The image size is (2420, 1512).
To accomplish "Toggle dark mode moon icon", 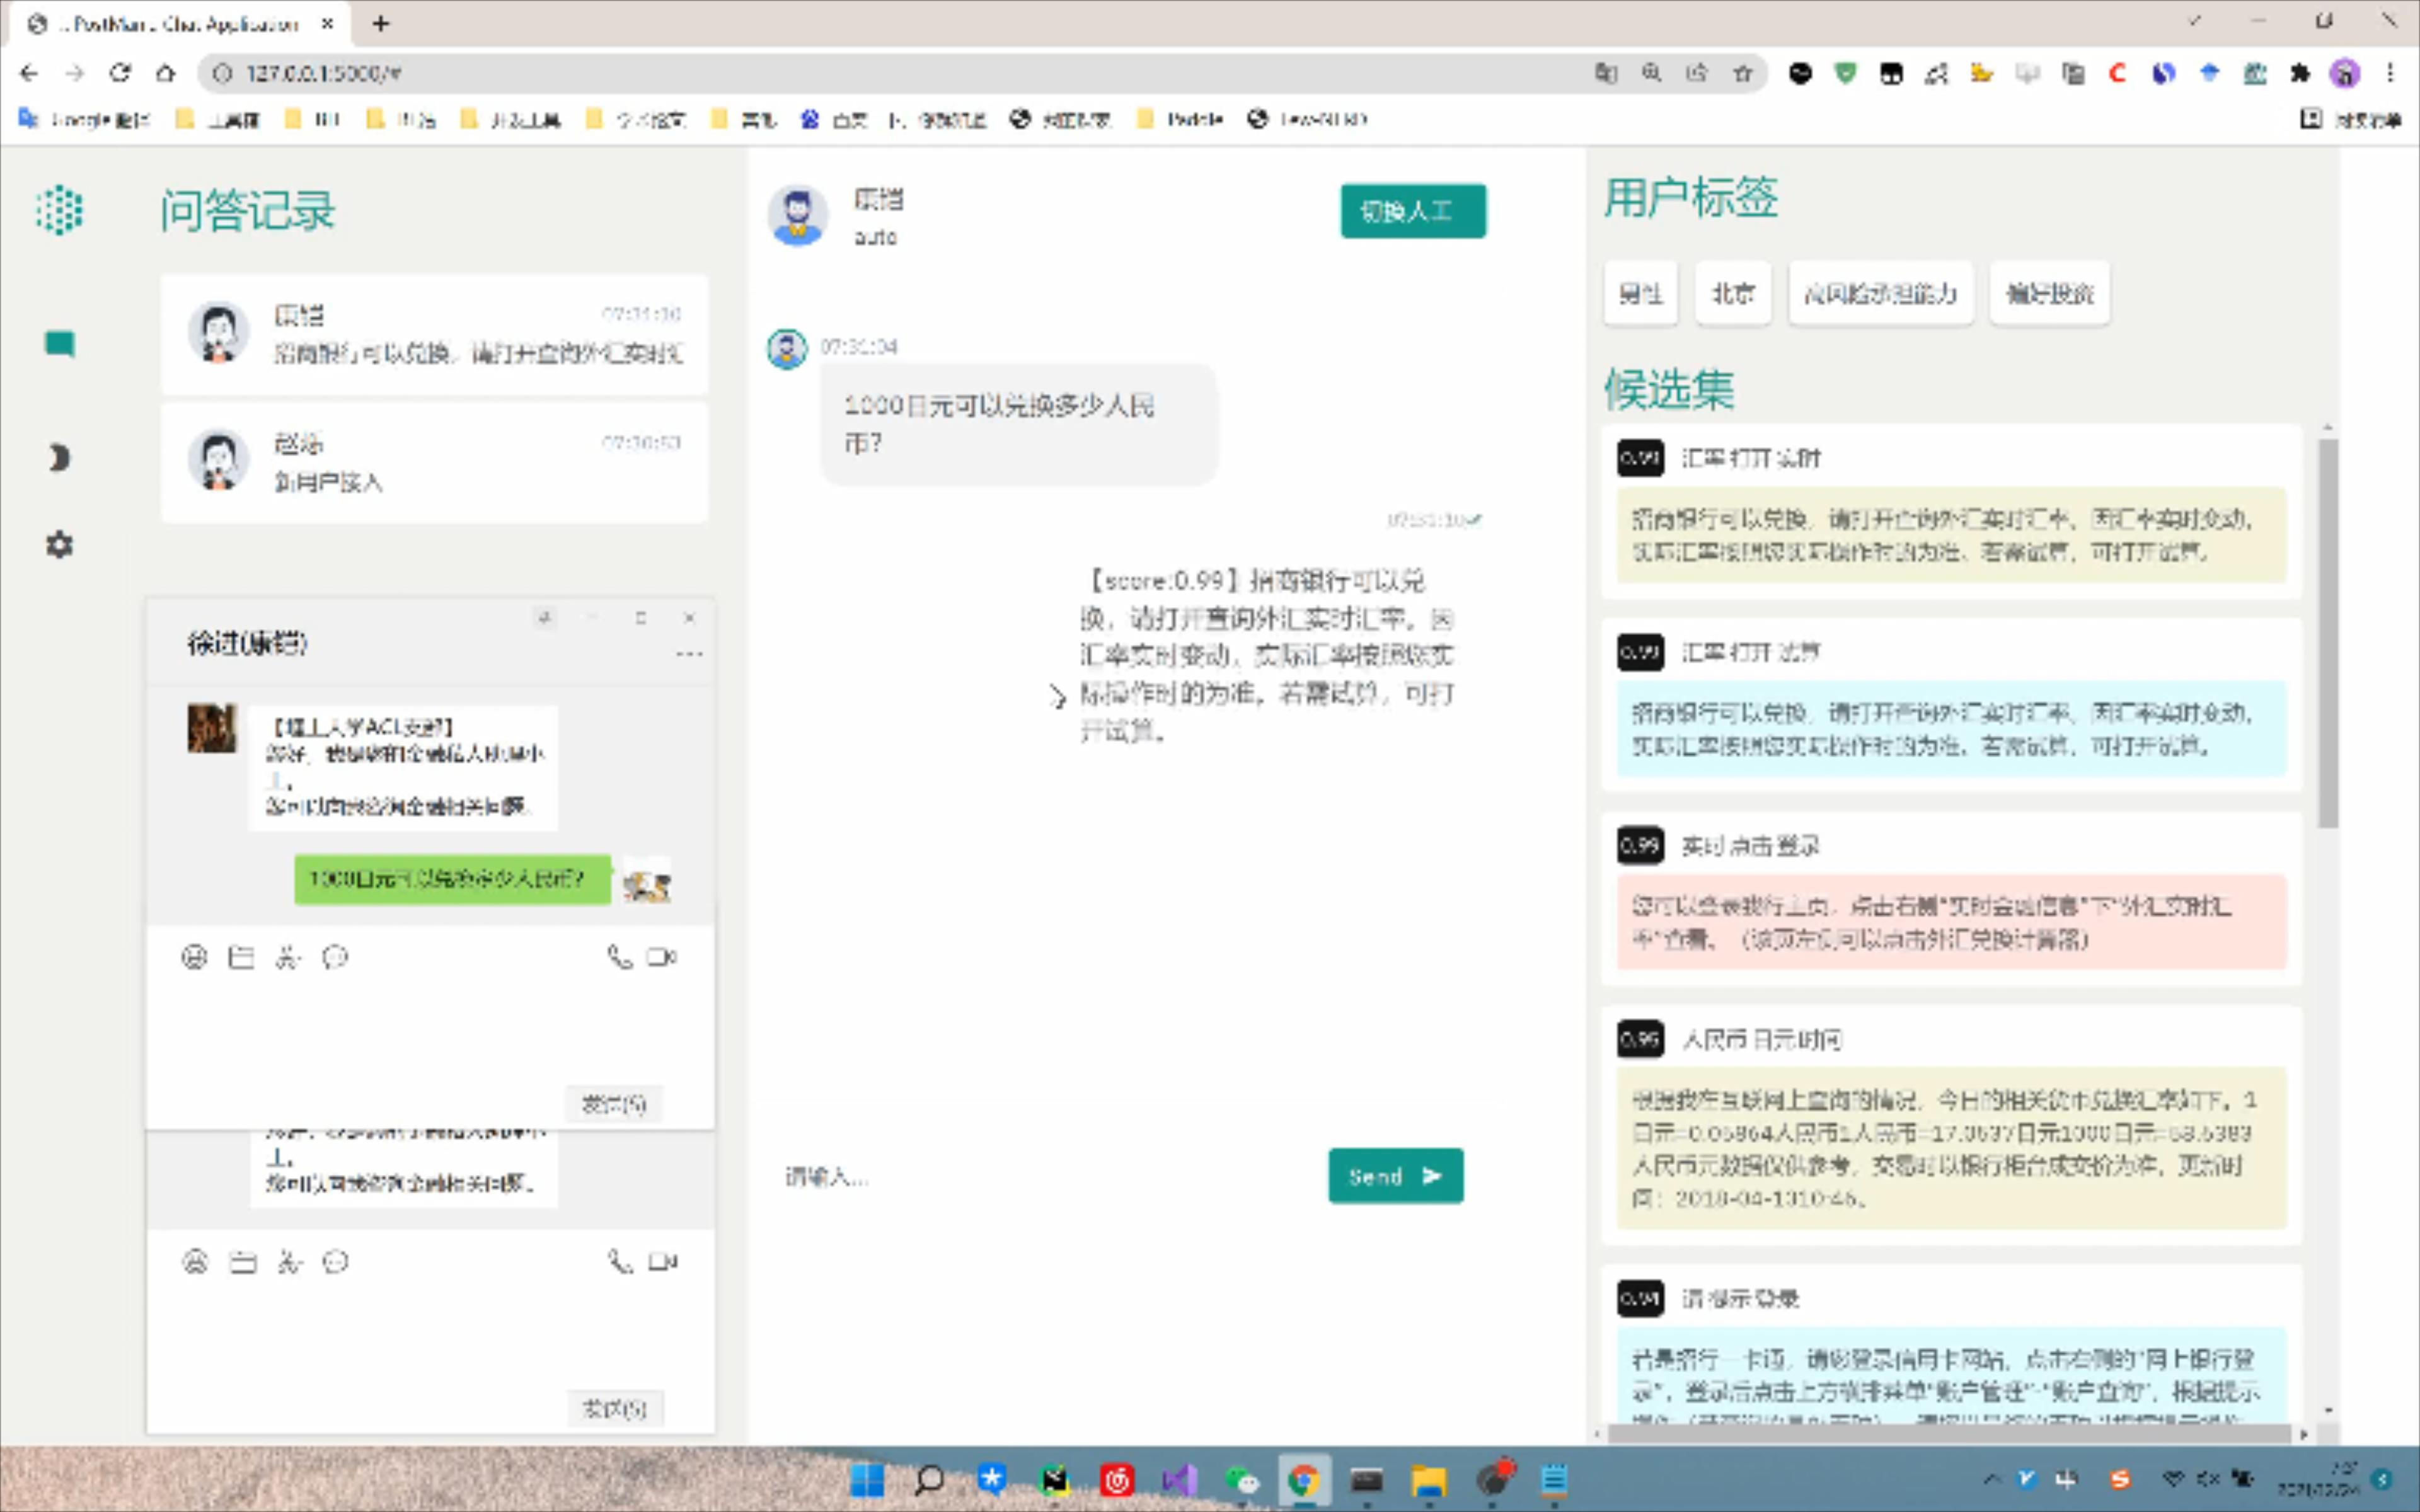I will click(59, 458).
